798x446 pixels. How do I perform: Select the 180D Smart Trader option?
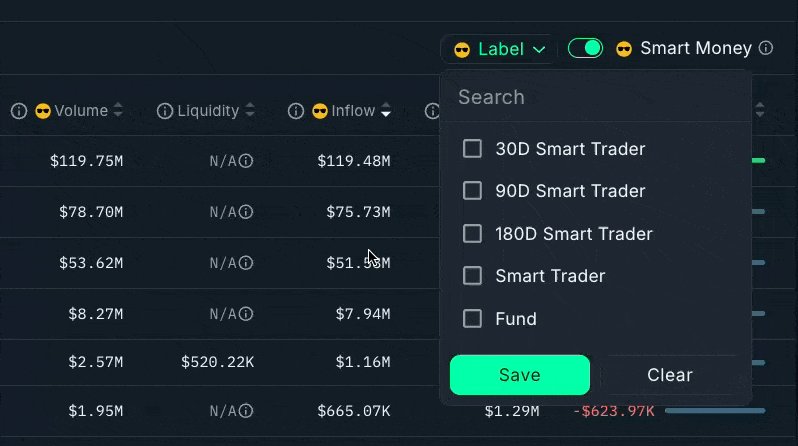[473, 234]
